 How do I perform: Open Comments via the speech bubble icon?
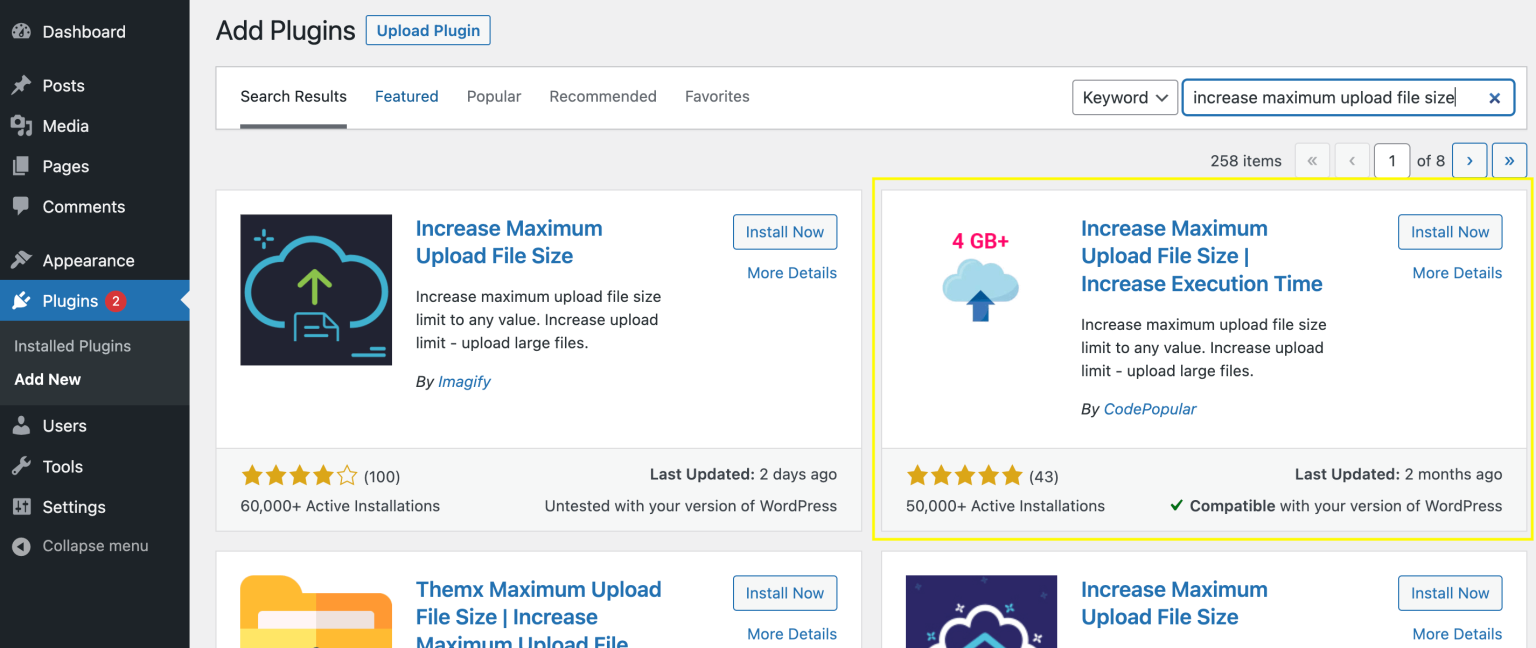[x=22, y=207]
